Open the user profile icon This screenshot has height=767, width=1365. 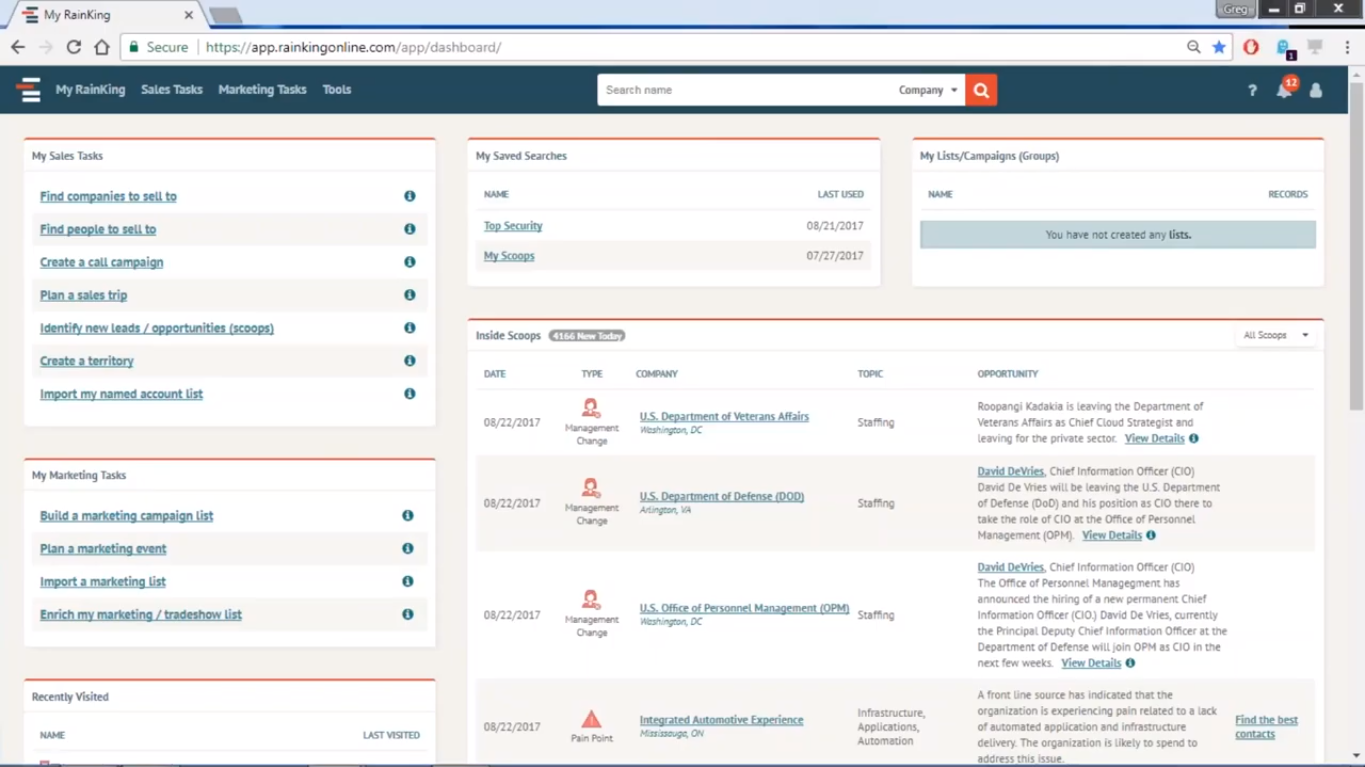coord(1316,90)
